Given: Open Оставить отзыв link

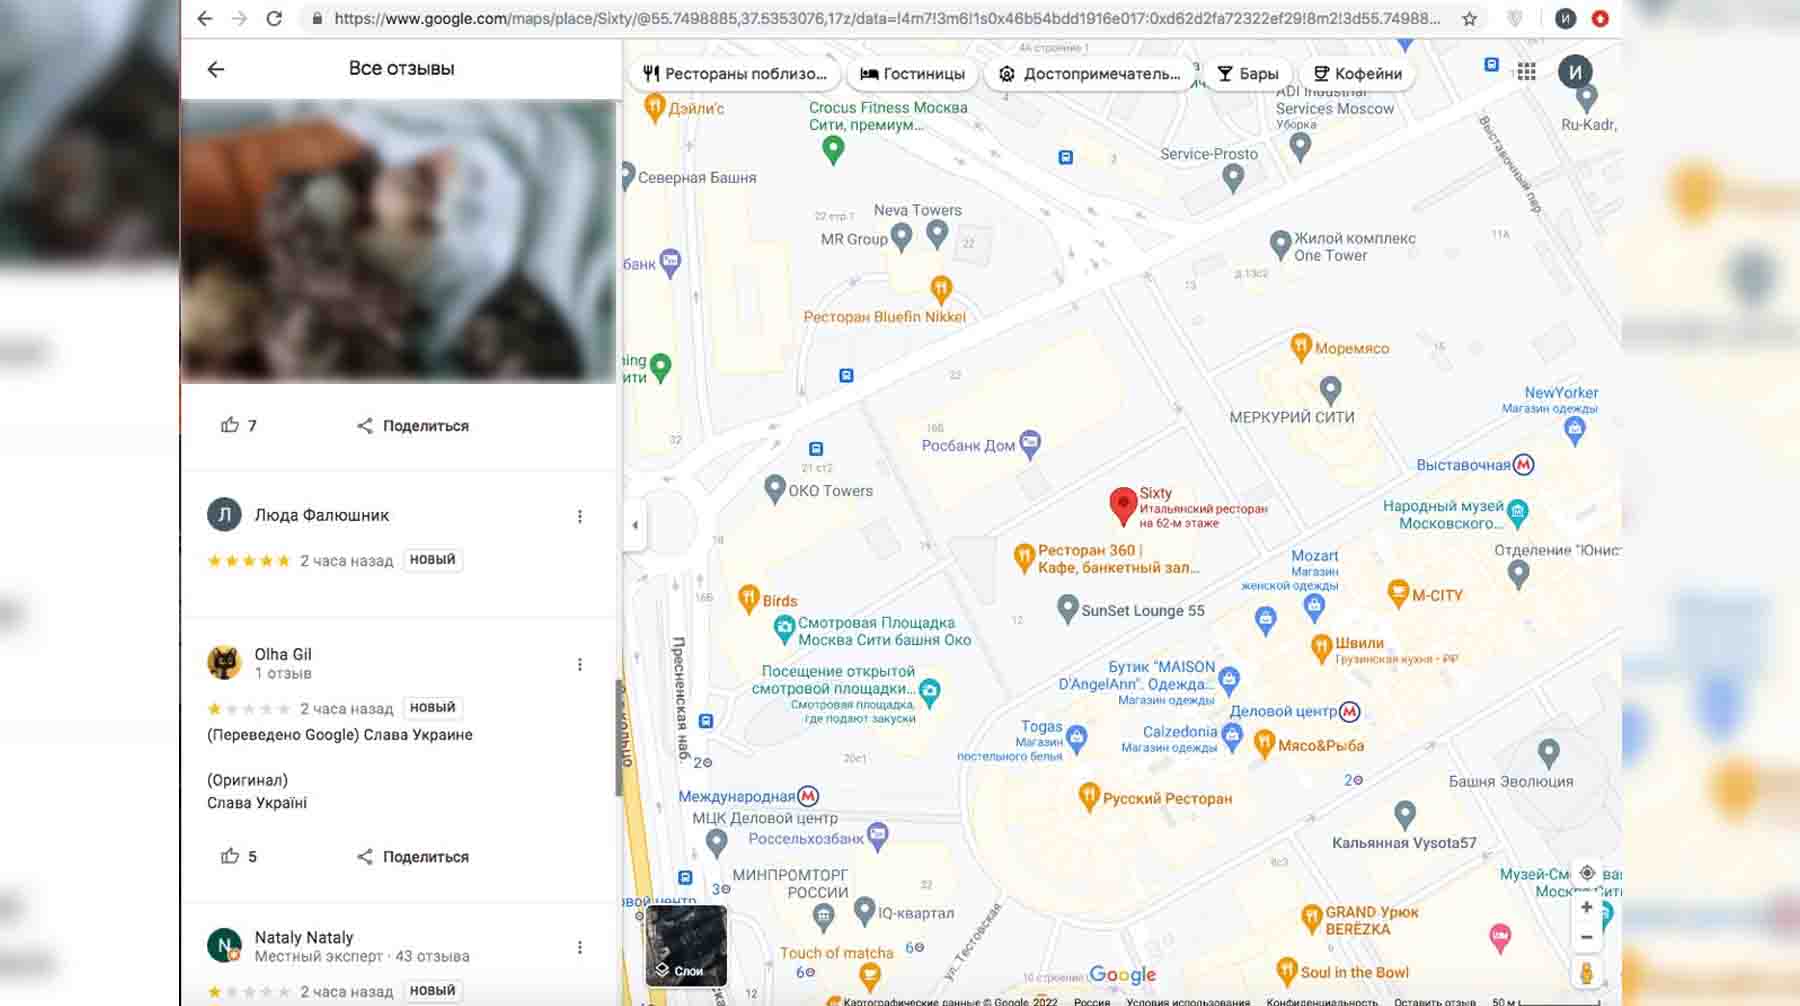Looking at the screenshot, I should tap(1435, 1001).
